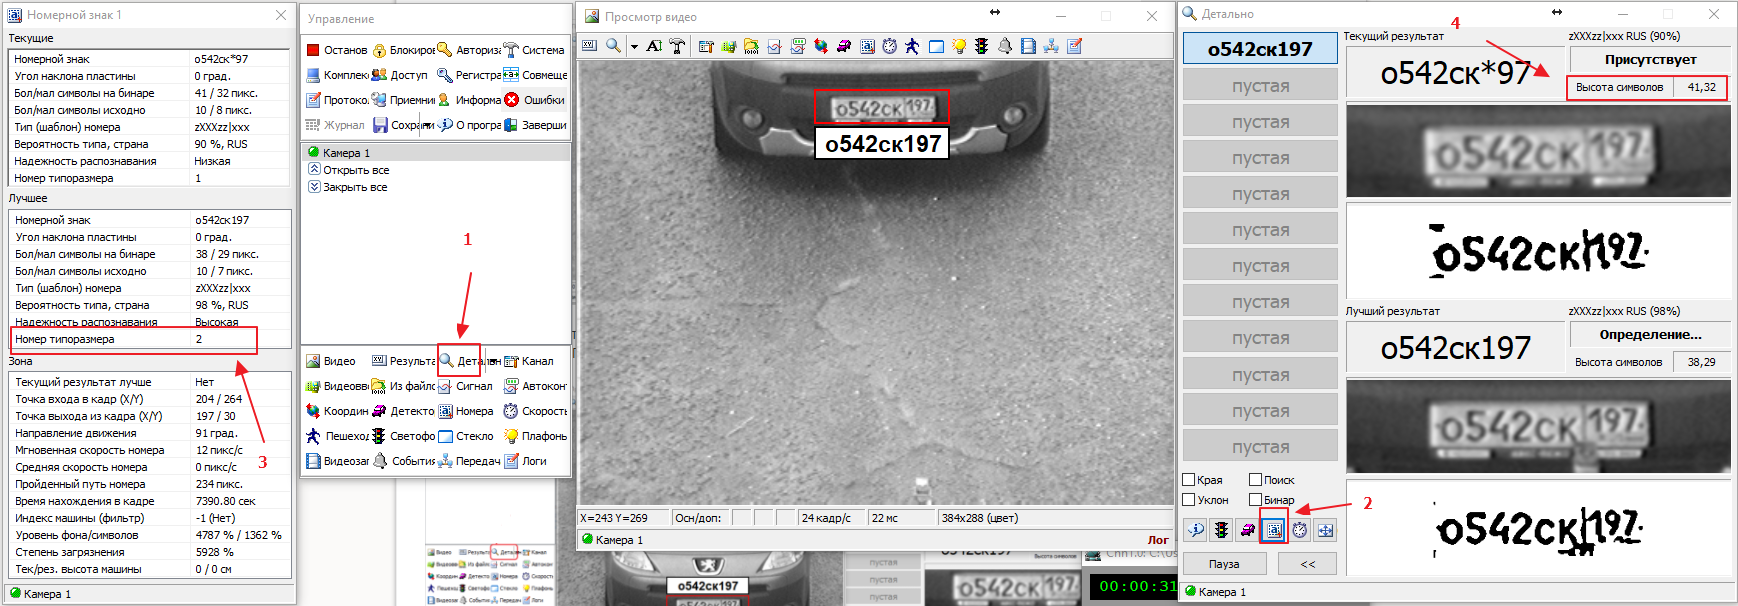
Task: Click the Определение... button
Action: pos(1650,335)
